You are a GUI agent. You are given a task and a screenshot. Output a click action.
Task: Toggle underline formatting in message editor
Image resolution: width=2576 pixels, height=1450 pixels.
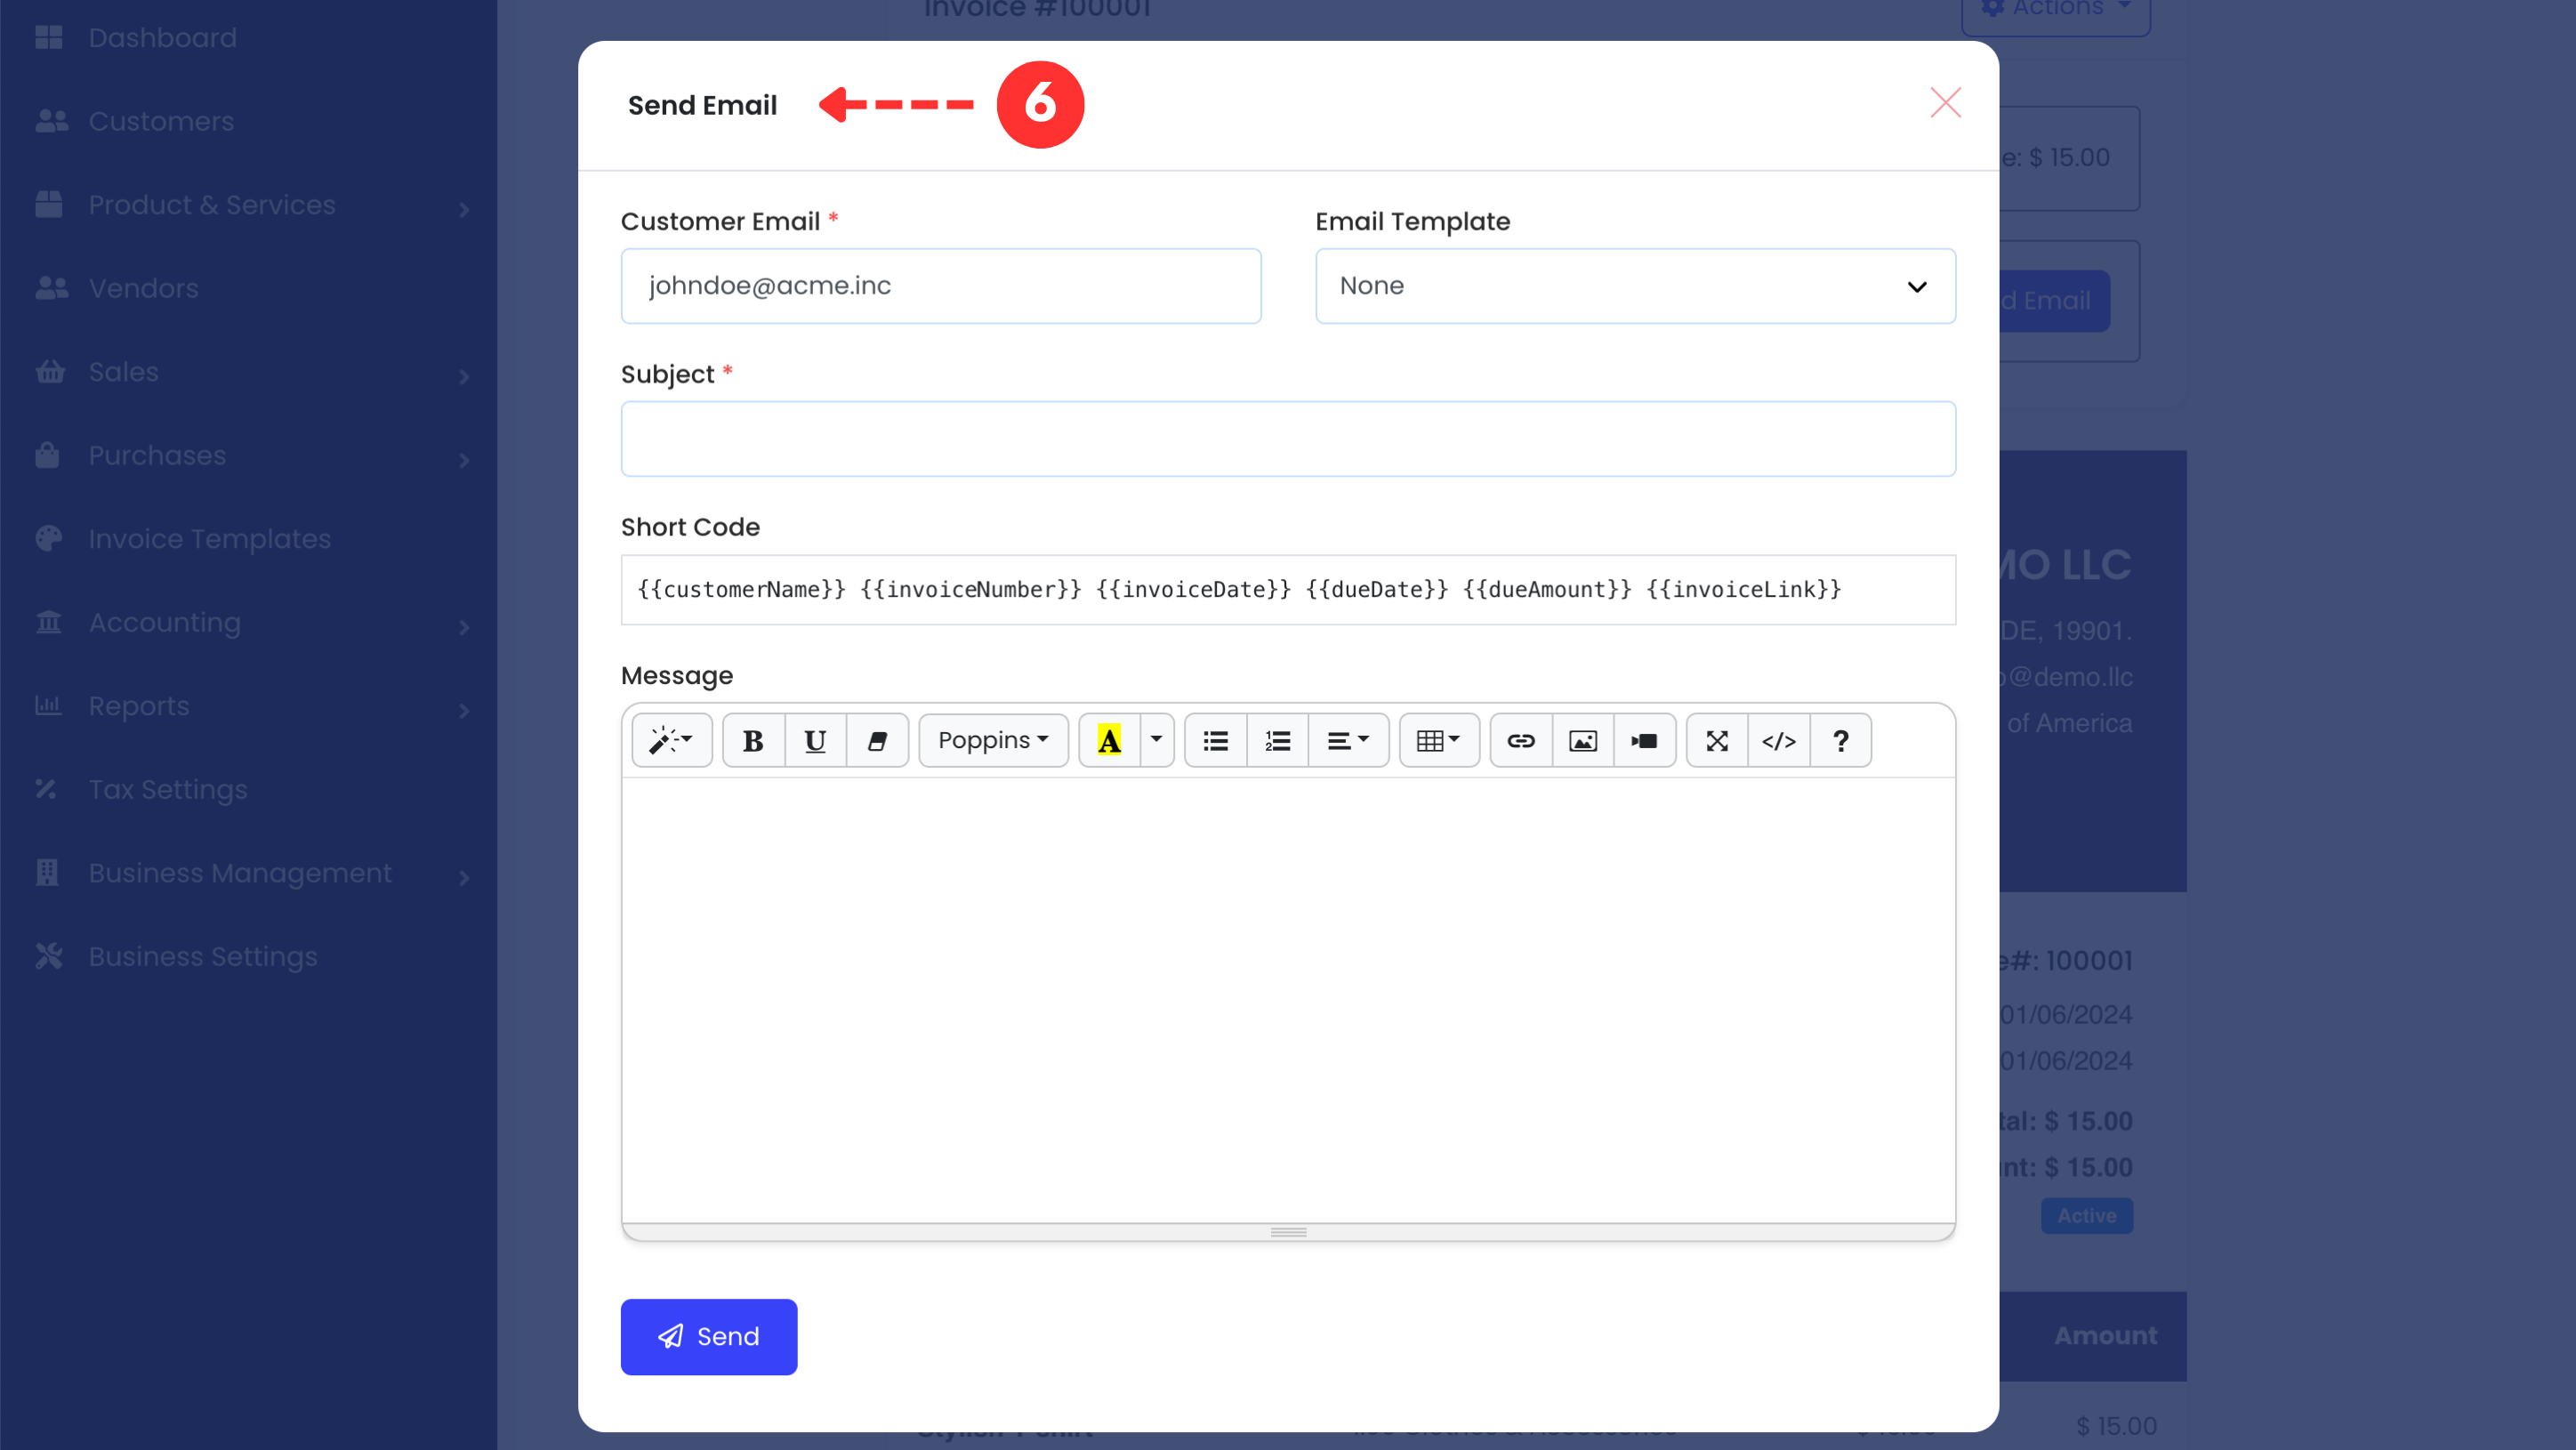coord(815,740)
